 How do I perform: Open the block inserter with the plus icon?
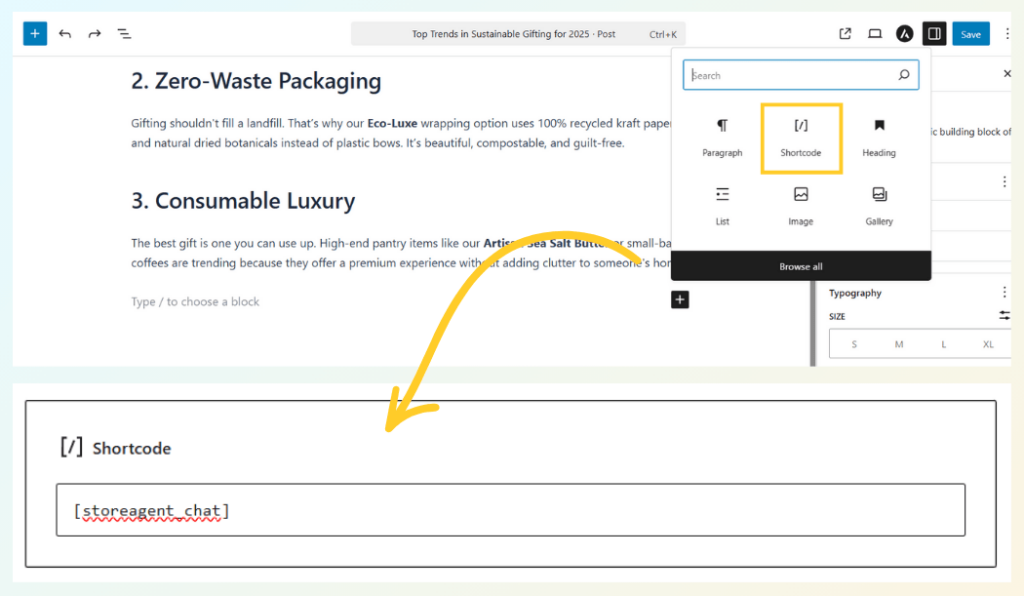click(34, 33)
